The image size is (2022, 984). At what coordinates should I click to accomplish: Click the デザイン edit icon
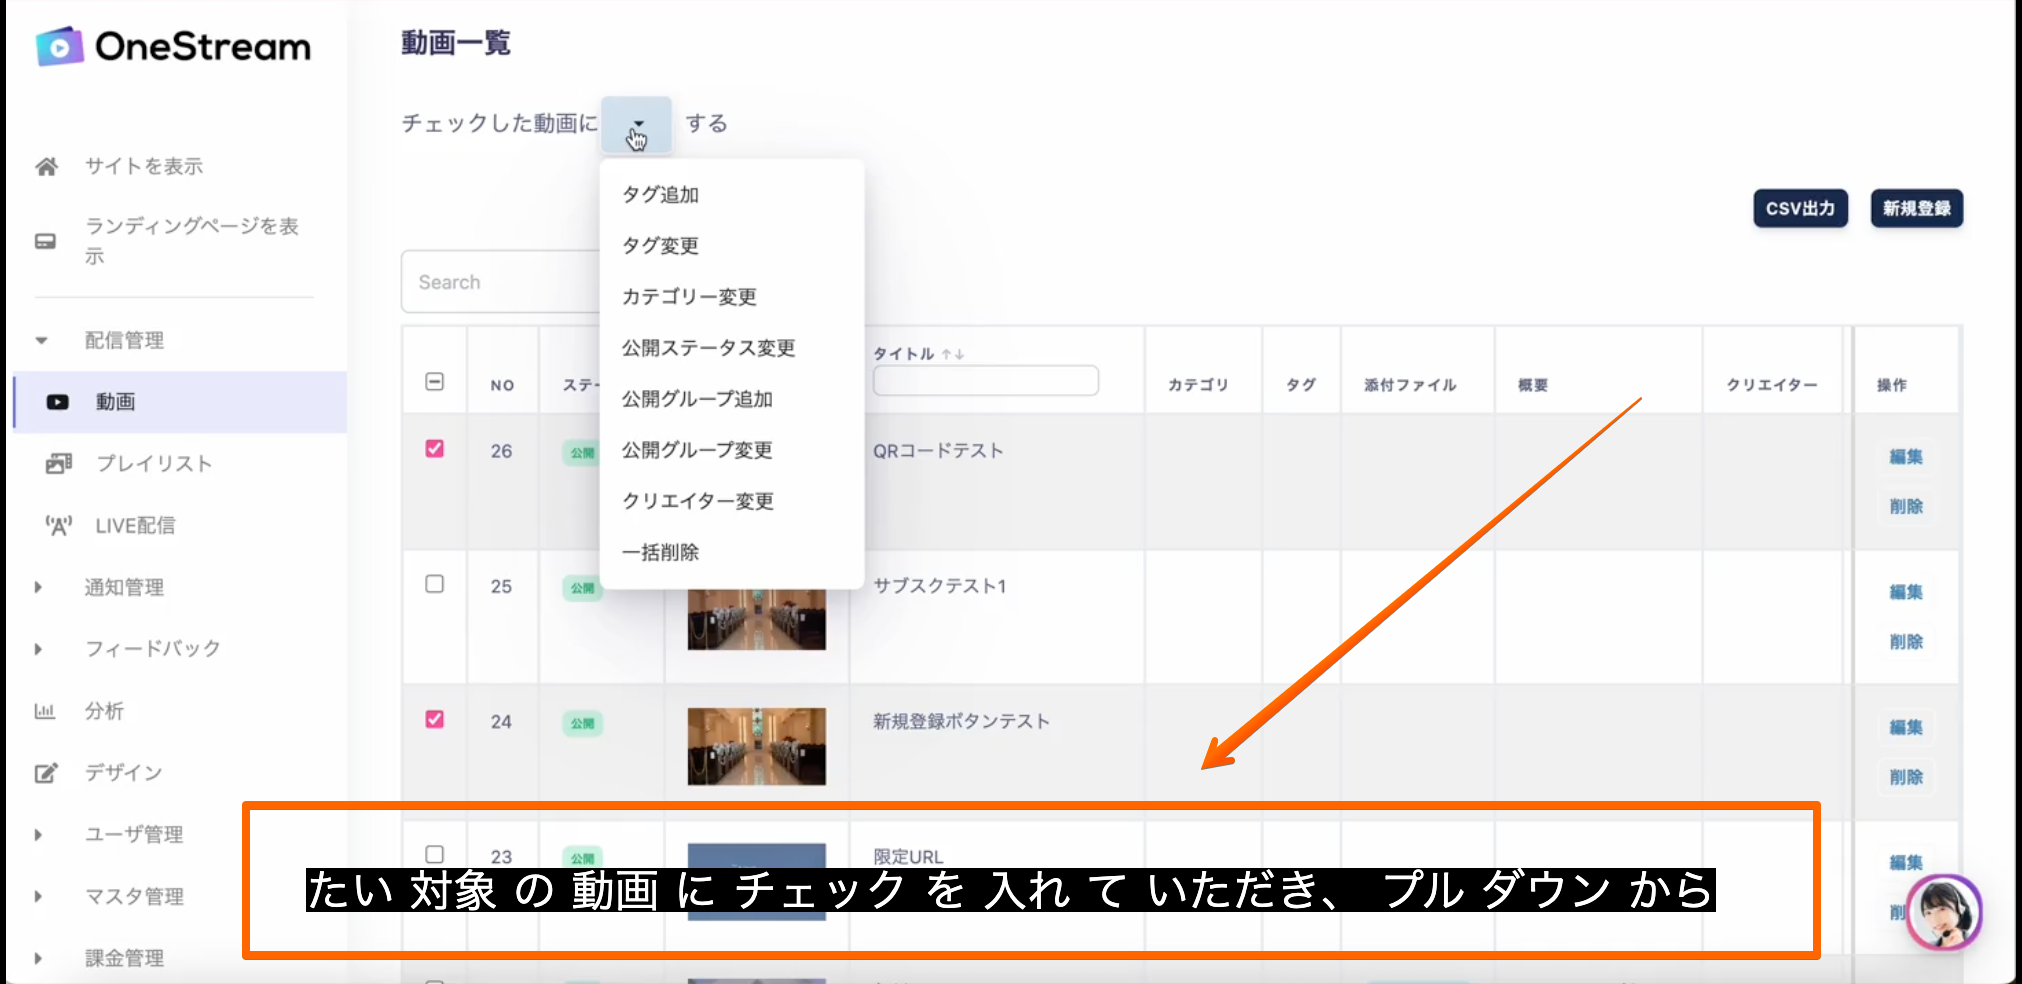[x=46, y=773]
